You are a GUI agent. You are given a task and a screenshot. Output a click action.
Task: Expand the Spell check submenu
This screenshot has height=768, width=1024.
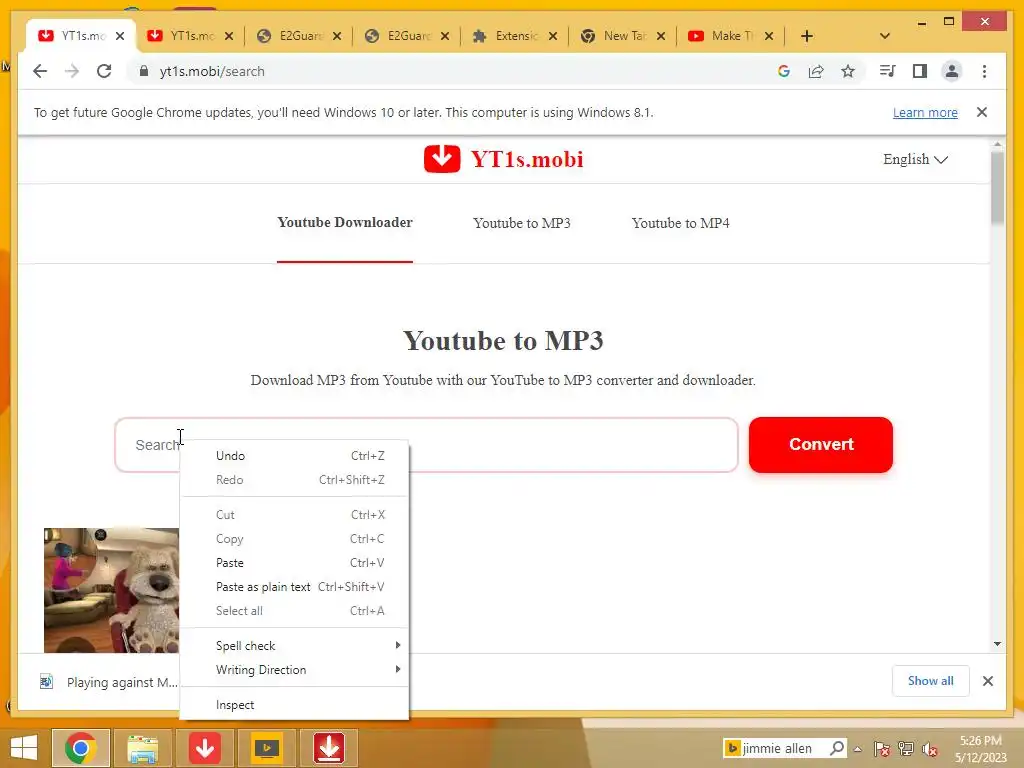295,646
